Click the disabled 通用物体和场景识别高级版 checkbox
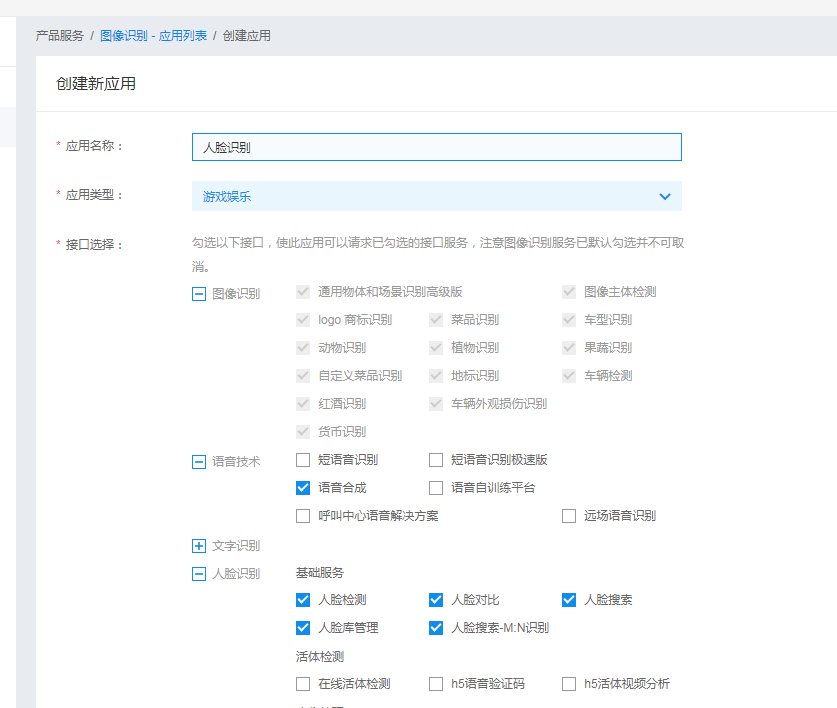837x708 pixels. tap(303, 292)
